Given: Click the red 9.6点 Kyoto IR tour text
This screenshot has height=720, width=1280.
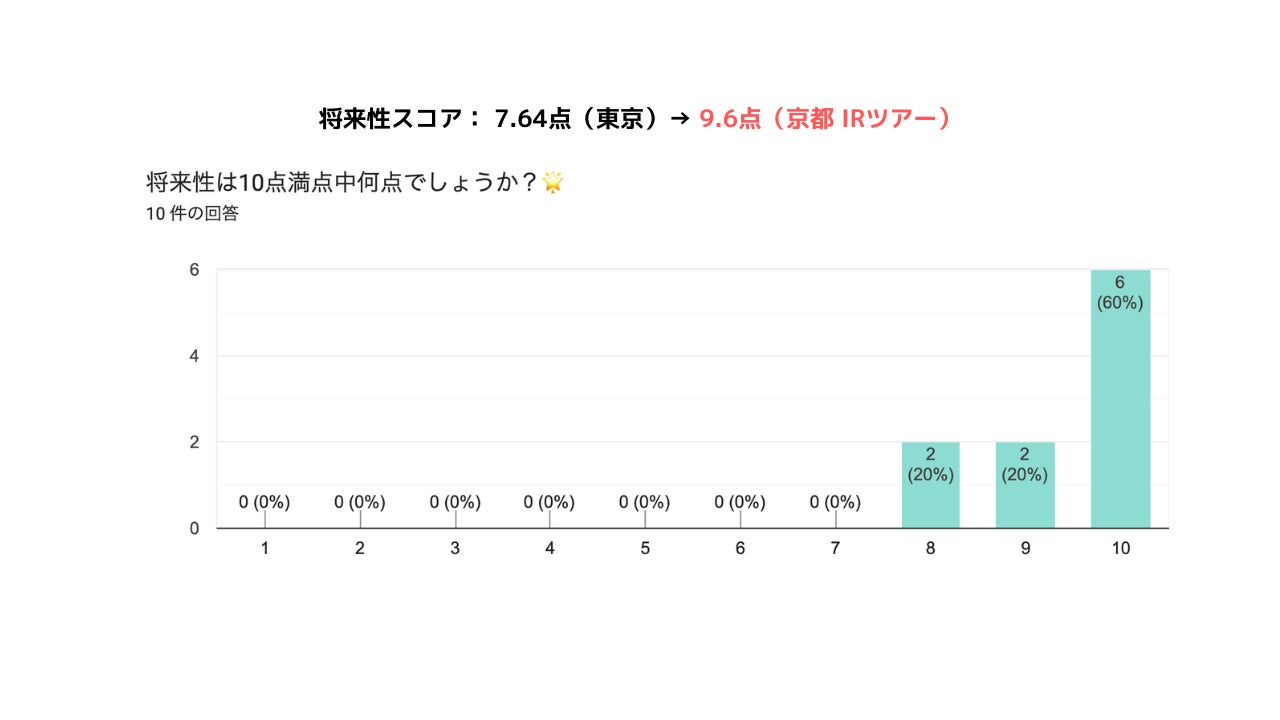Looking at the screenshot, I should click(825, 118).
